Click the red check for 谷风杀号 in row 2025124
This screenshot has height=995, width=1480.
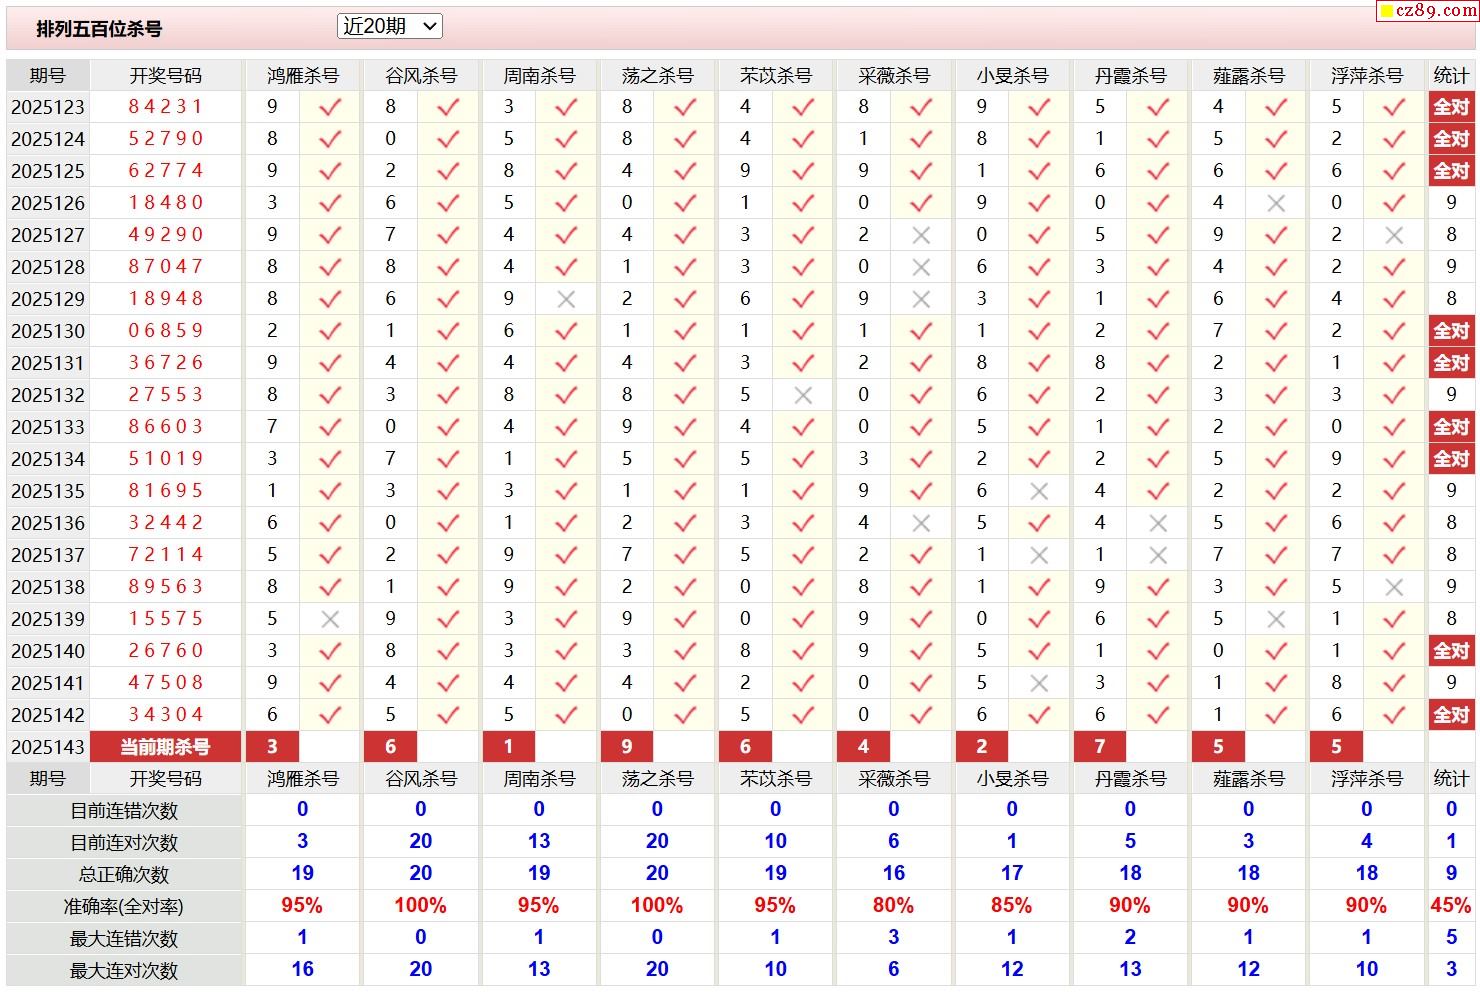point(448,139)
